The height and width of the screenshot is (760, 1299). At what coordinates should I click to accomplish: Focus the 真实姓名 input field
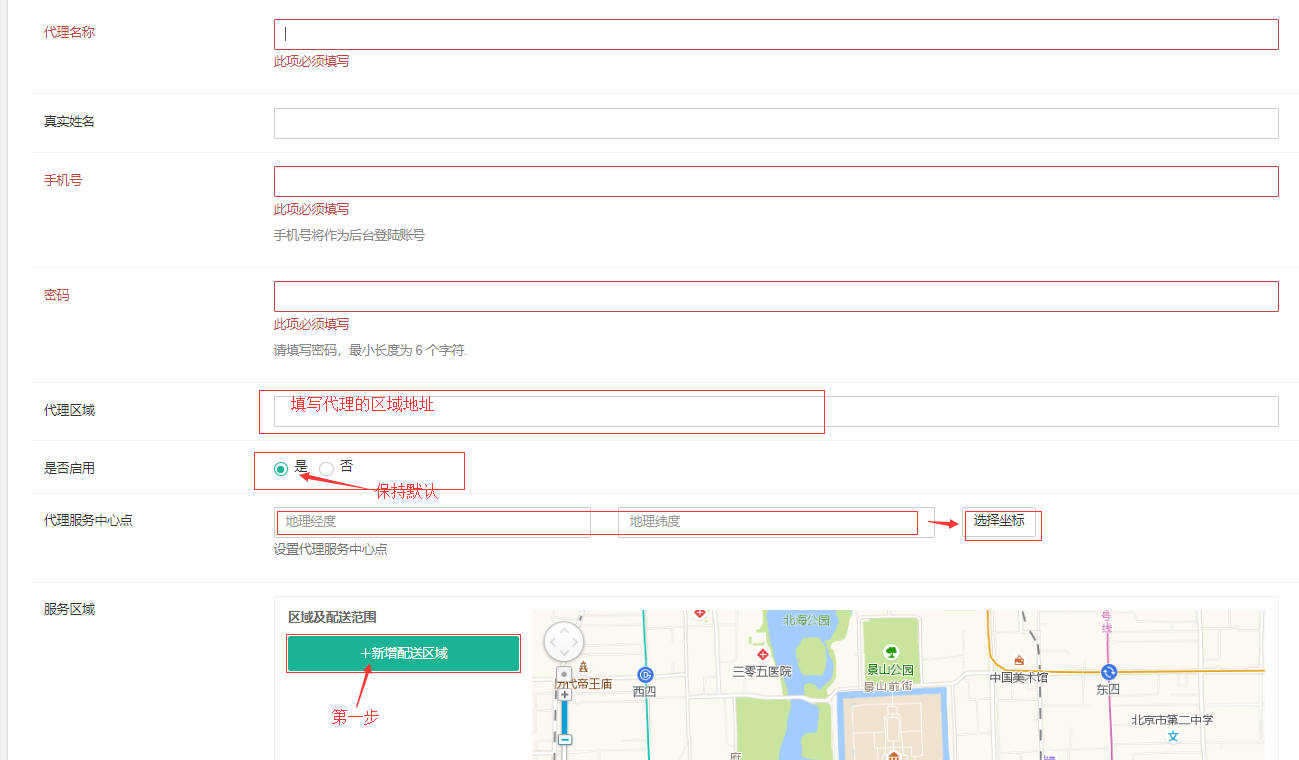pos(776,123)
